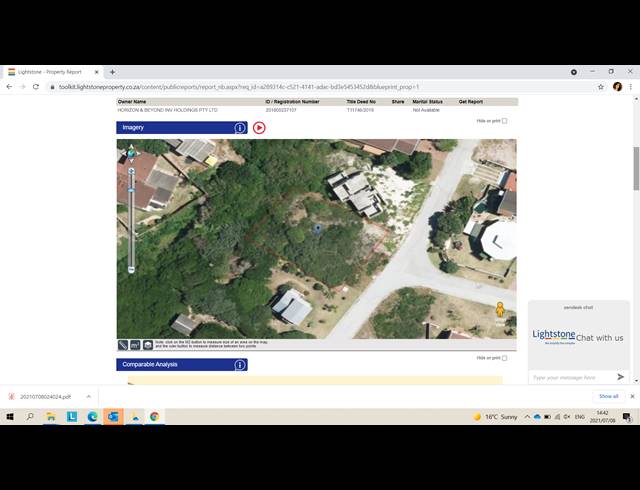Reload the Lightstone report page

[36, 87]
